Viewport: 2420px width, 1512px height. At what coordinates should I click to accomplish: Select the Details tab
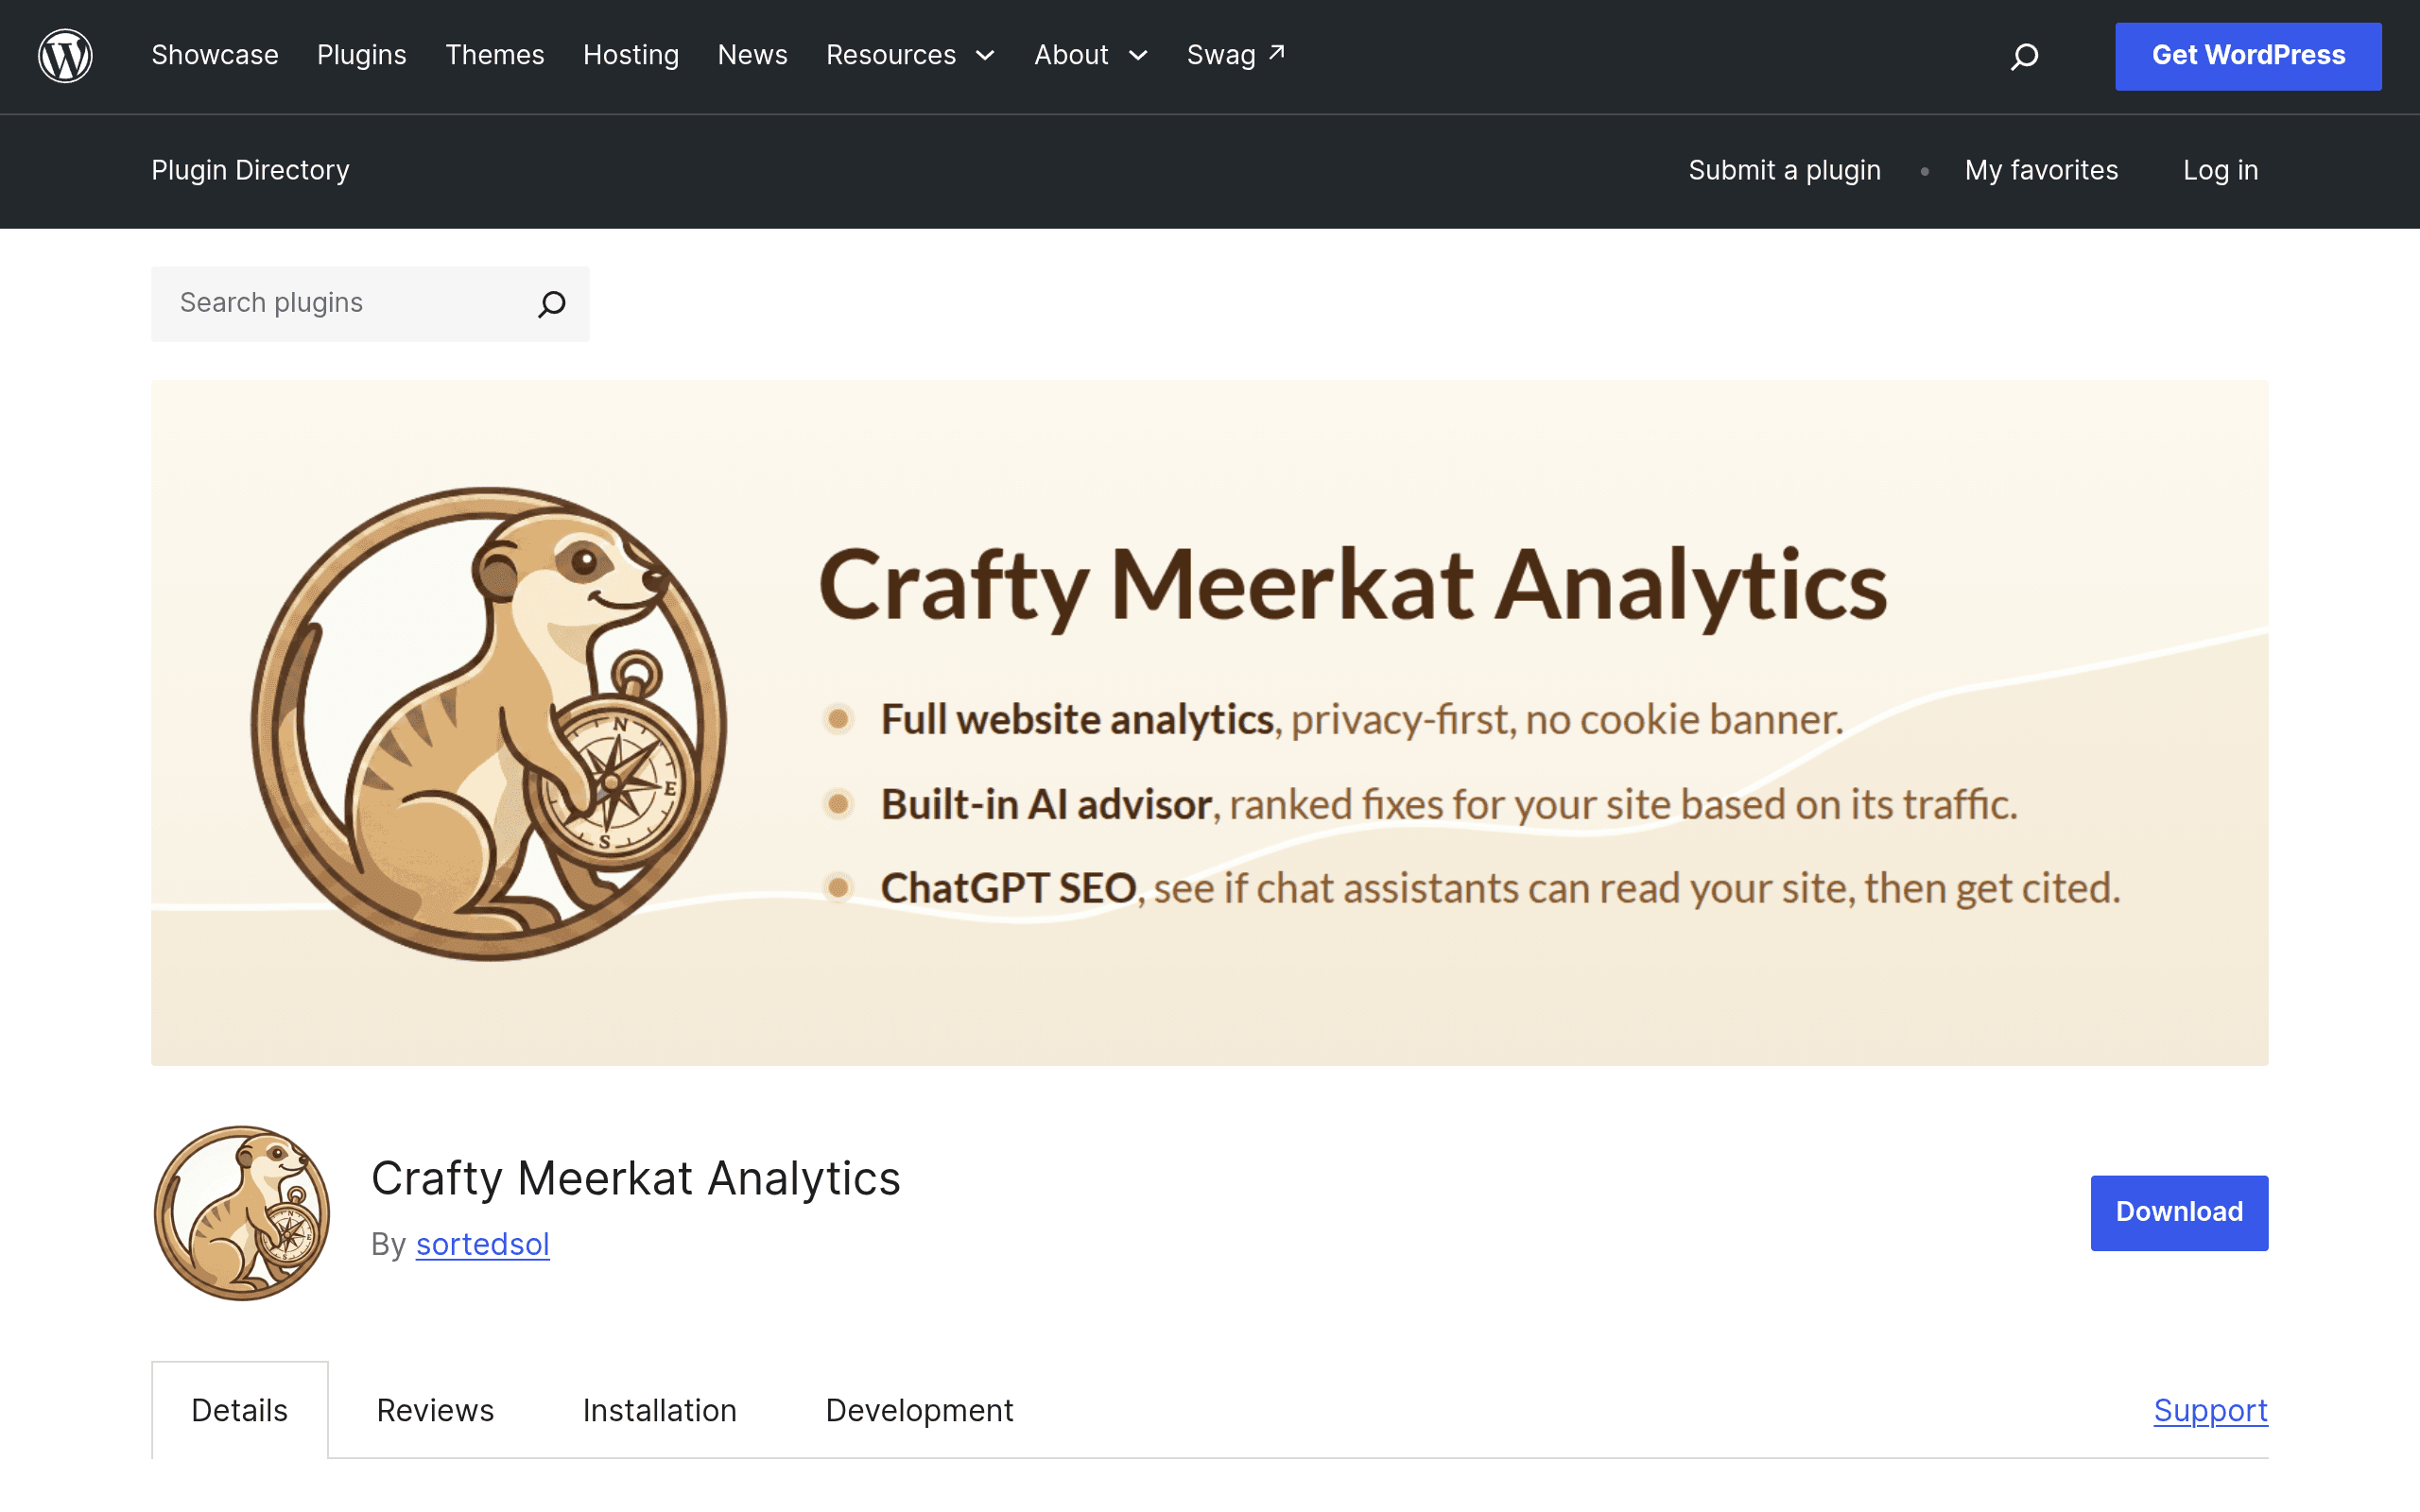240,1410
